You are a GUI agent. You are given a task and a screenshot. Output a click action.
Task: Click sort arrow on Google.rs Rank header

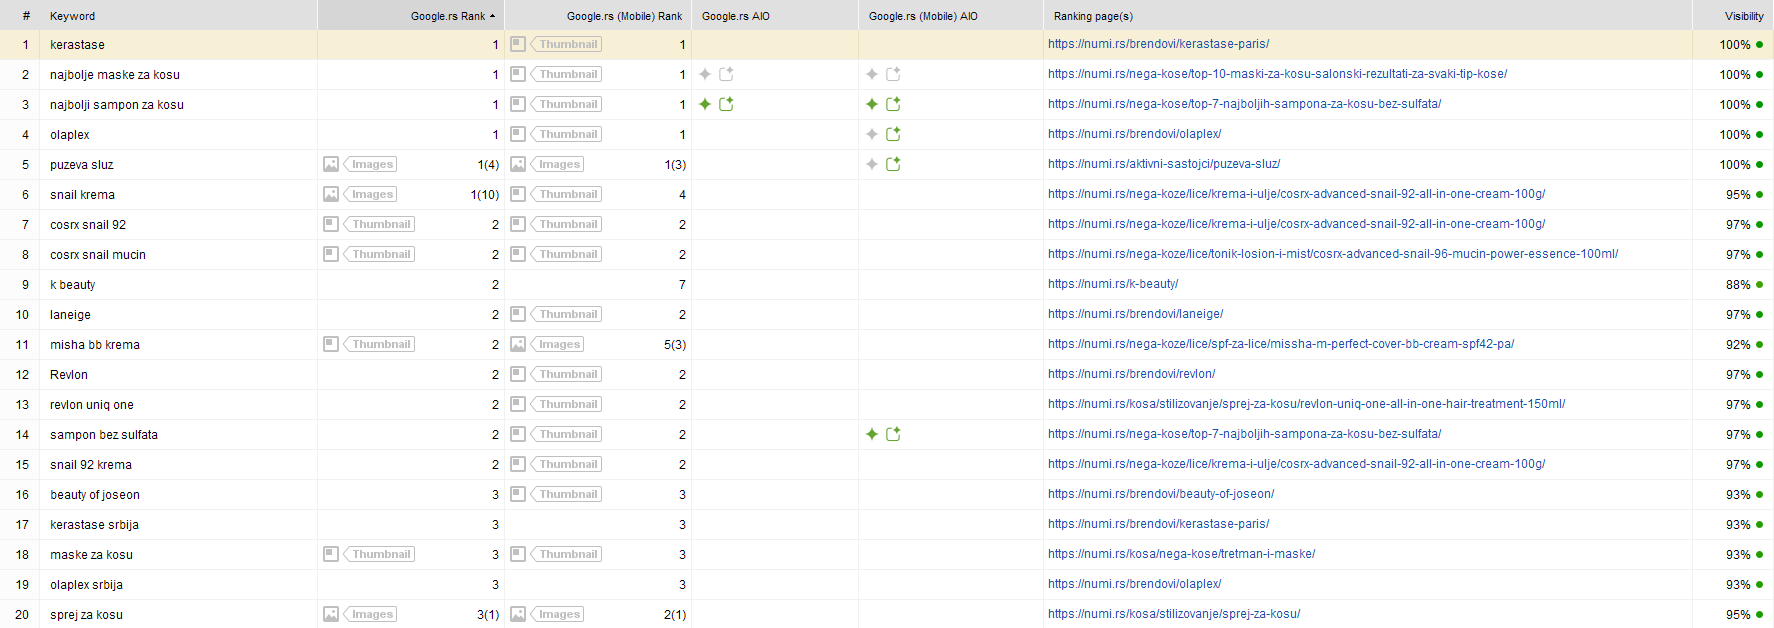point(492,16)
